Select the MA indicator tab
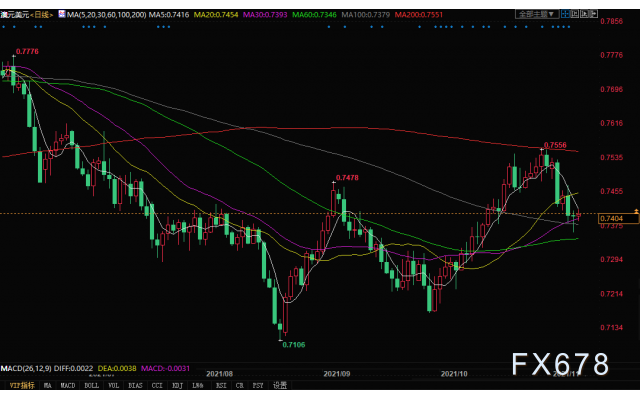Image resolution: width=640 pixels, height=400 pixels. 48,385
